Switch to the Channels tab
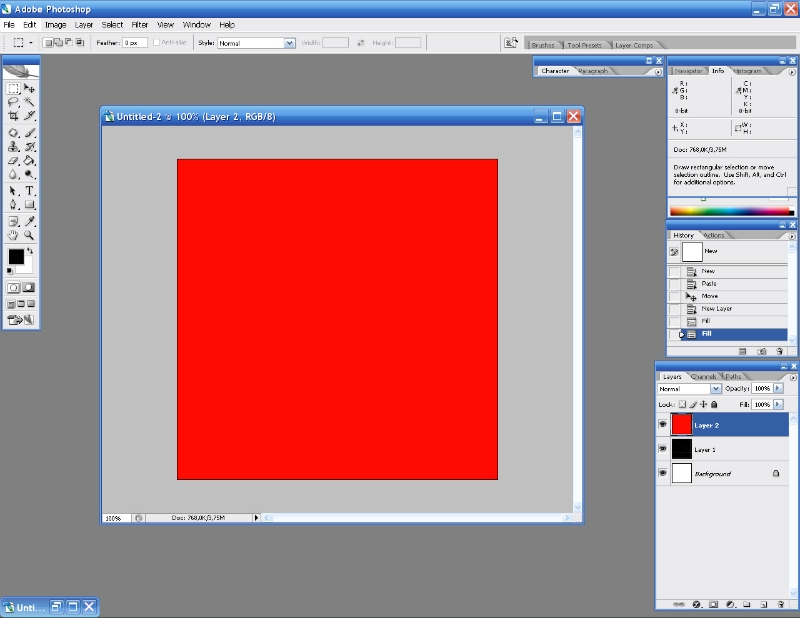This screenshot has height=618, width=800. 704,376
